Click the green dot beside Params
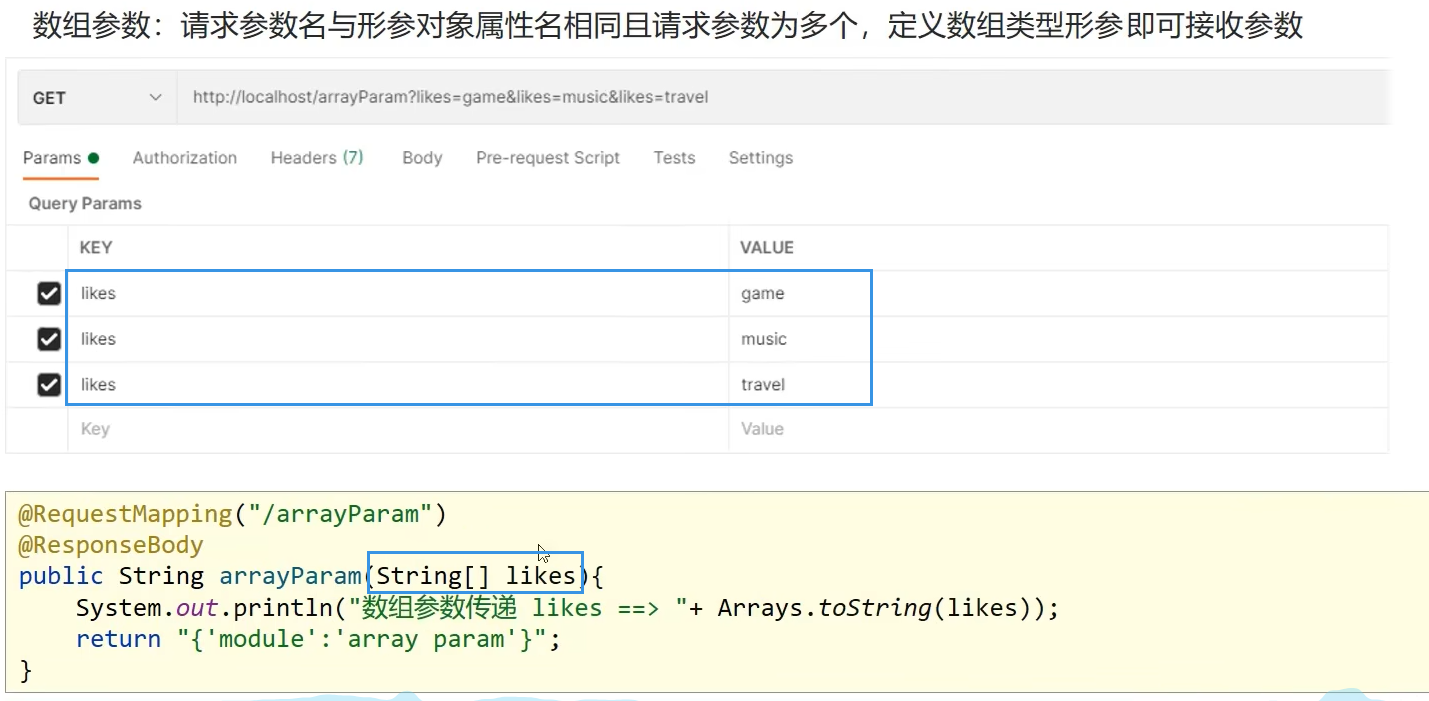 point(94,158)
